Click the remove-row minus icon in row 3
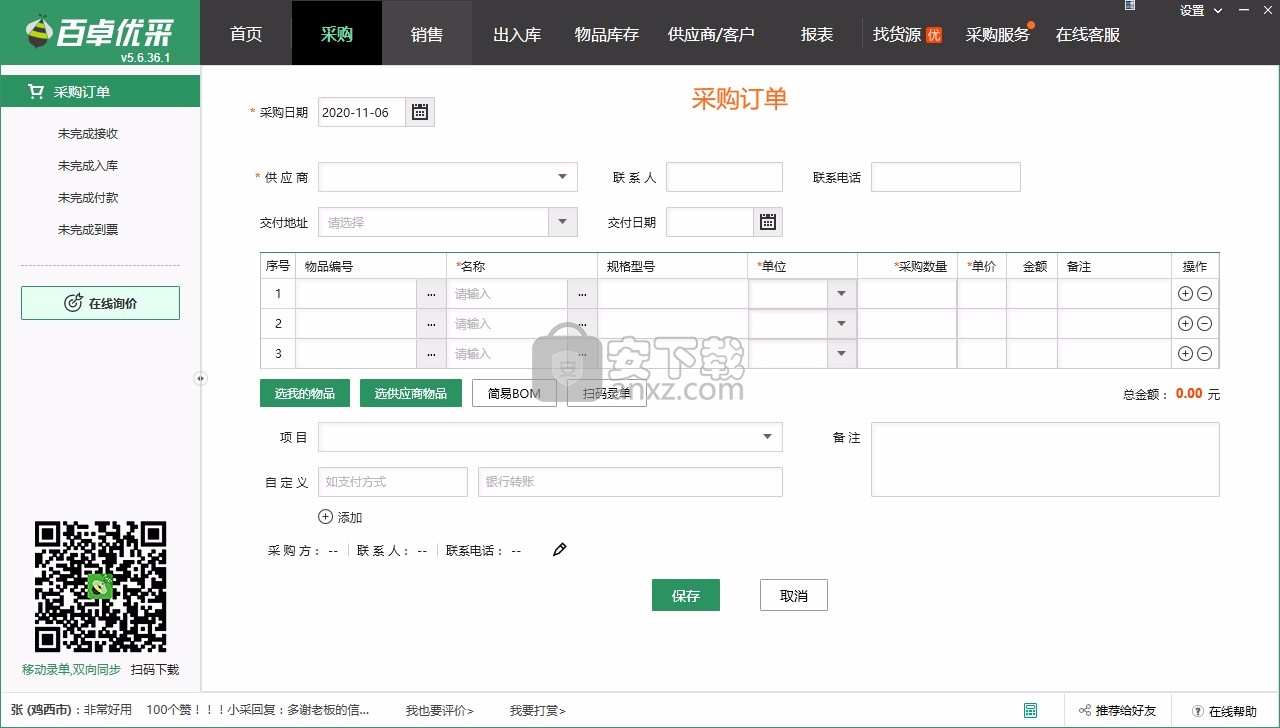Viewport: 1280px width, 728px height. pos(1205,354)
